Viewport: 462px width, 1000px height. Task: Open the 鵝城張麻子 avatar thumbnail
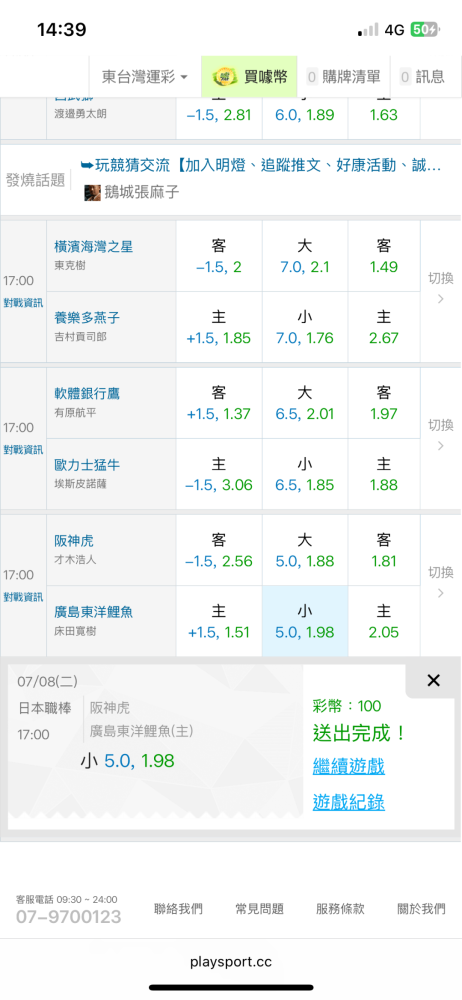(93, 192)
